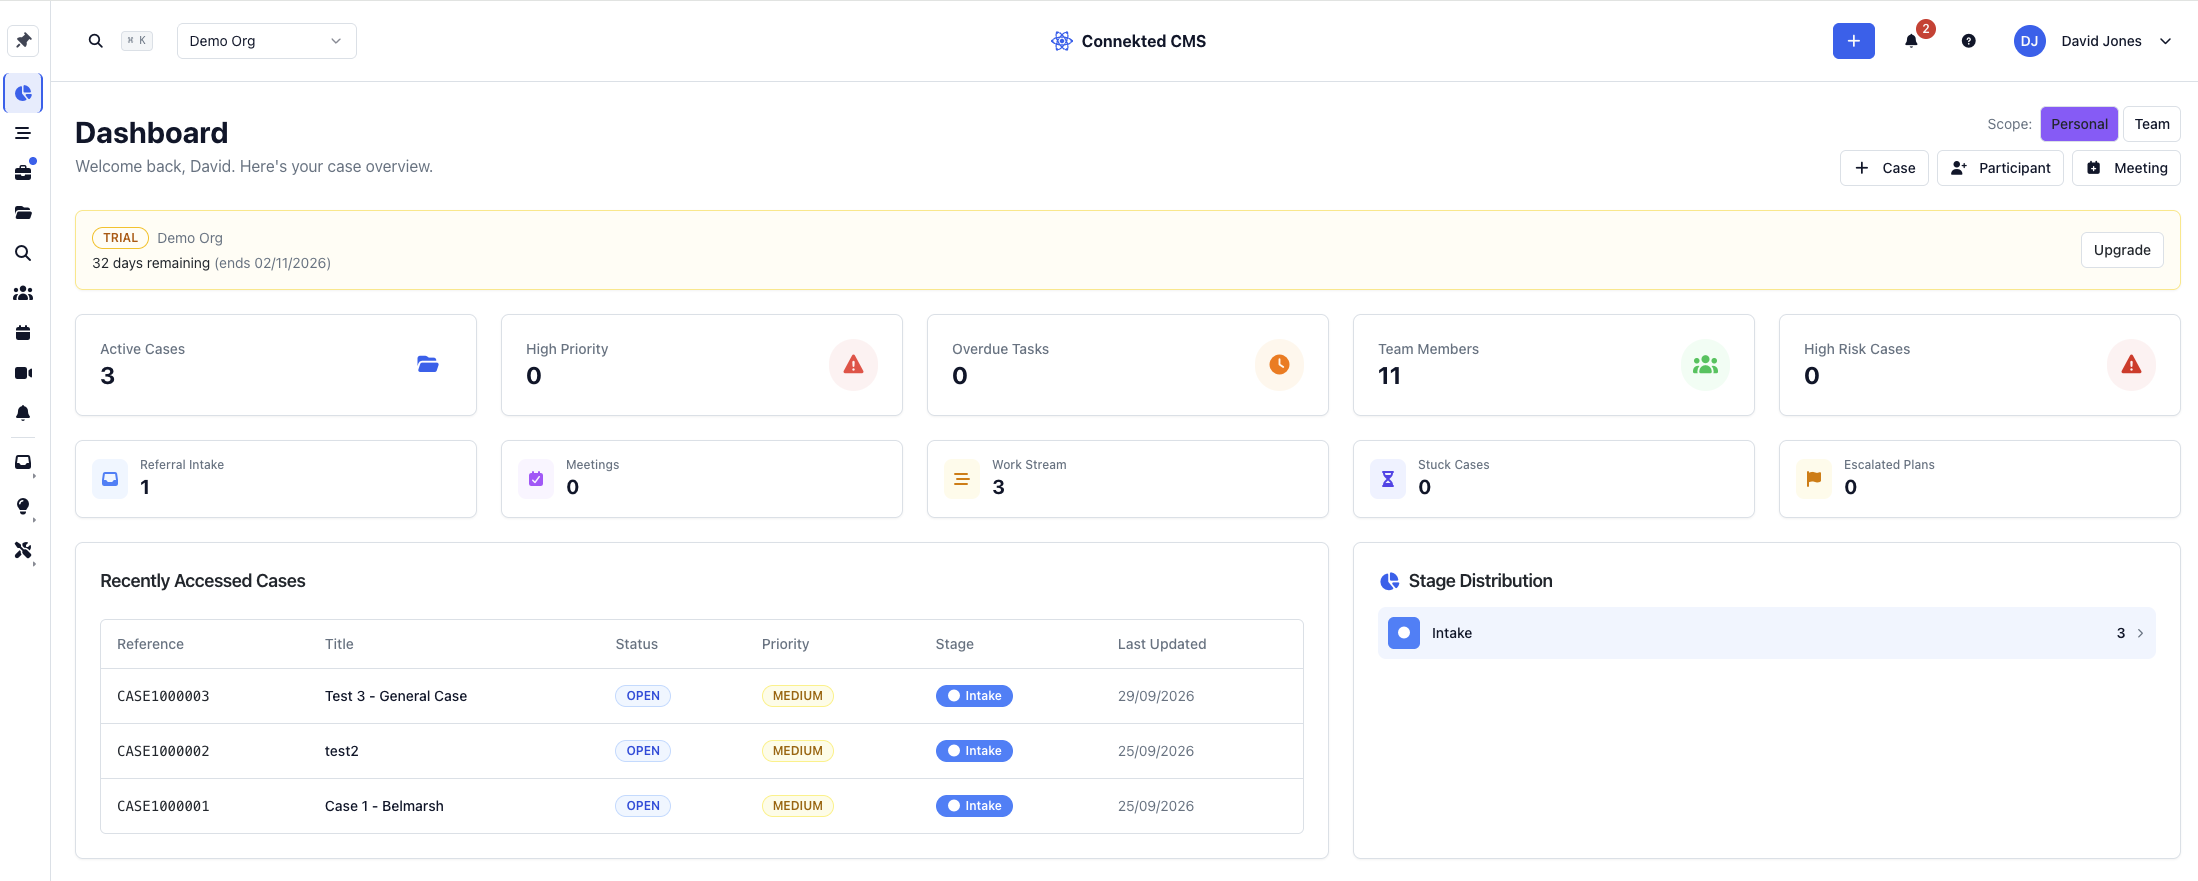Click the High Risk Cases warning icon
The height and width of the screenshot is (881, 2198).
[2131, 365]
